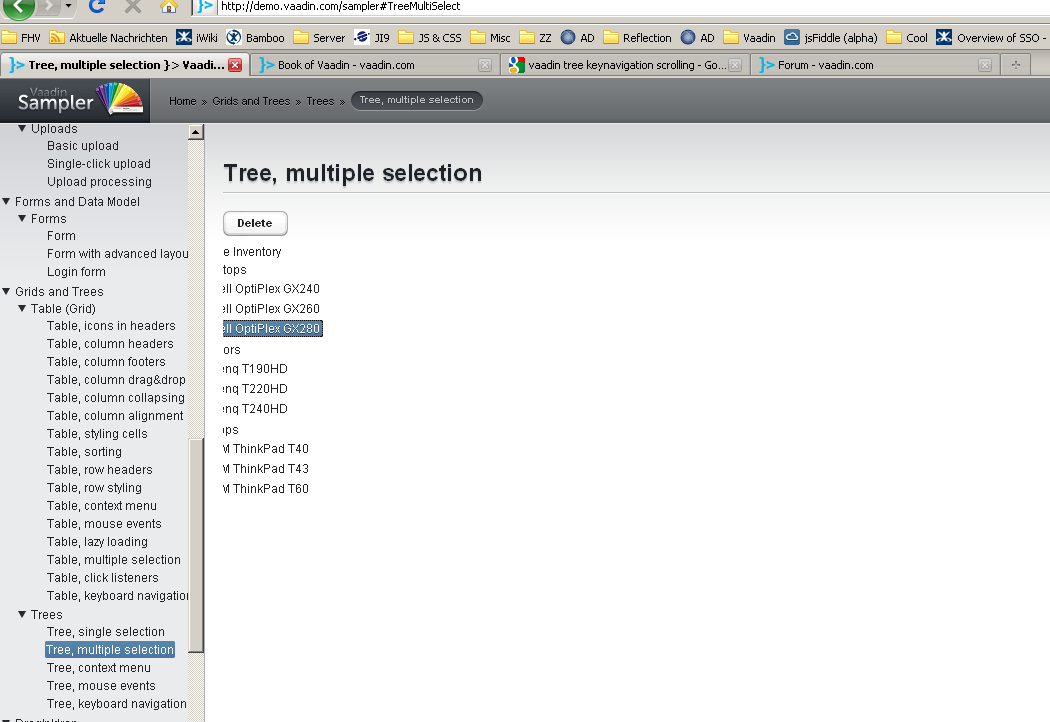Click the Home breadcrumb link
Image resolution: width=1050 pixels, height=722 pixels.
point(182,101)
